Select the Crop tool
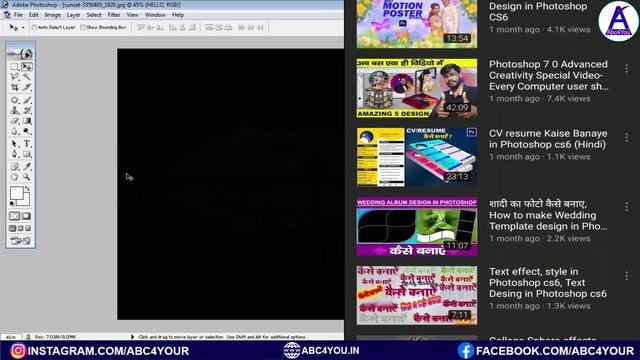The height and width of the screenshot is (360, 640). tap(15, 87)
